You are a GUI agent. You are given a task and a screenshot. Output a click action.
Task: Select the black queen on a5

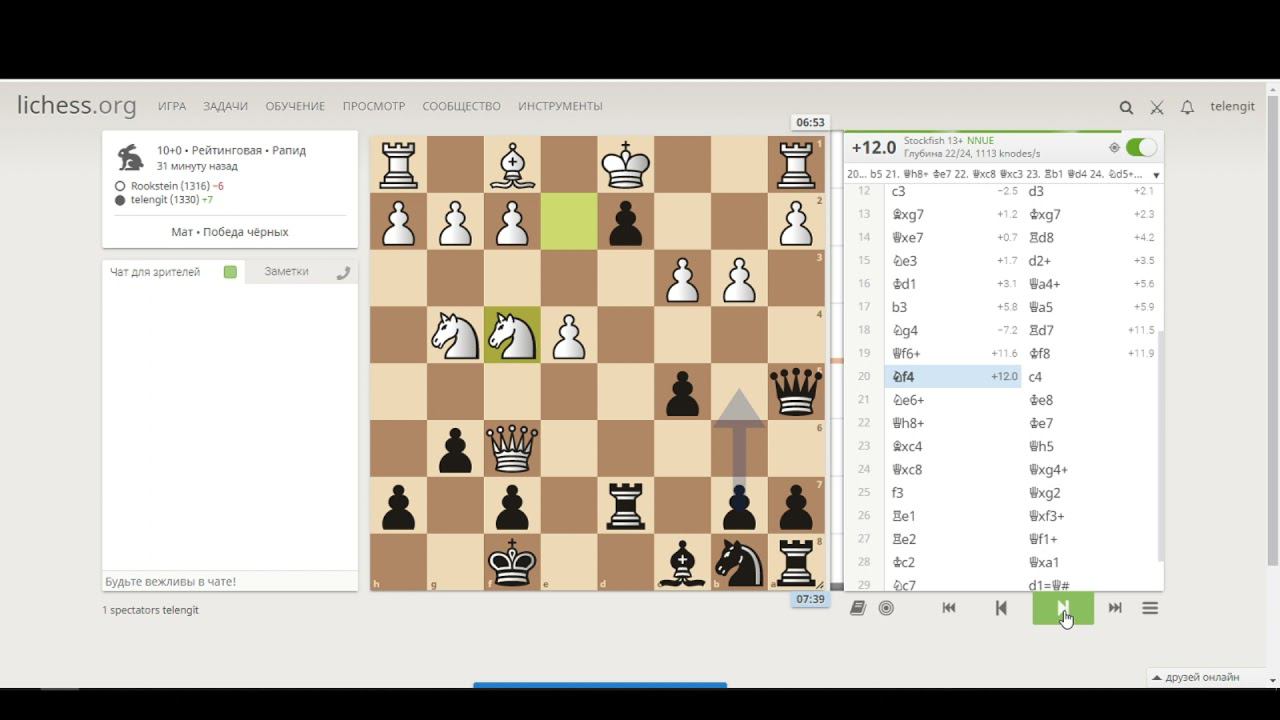click(797, 391)
